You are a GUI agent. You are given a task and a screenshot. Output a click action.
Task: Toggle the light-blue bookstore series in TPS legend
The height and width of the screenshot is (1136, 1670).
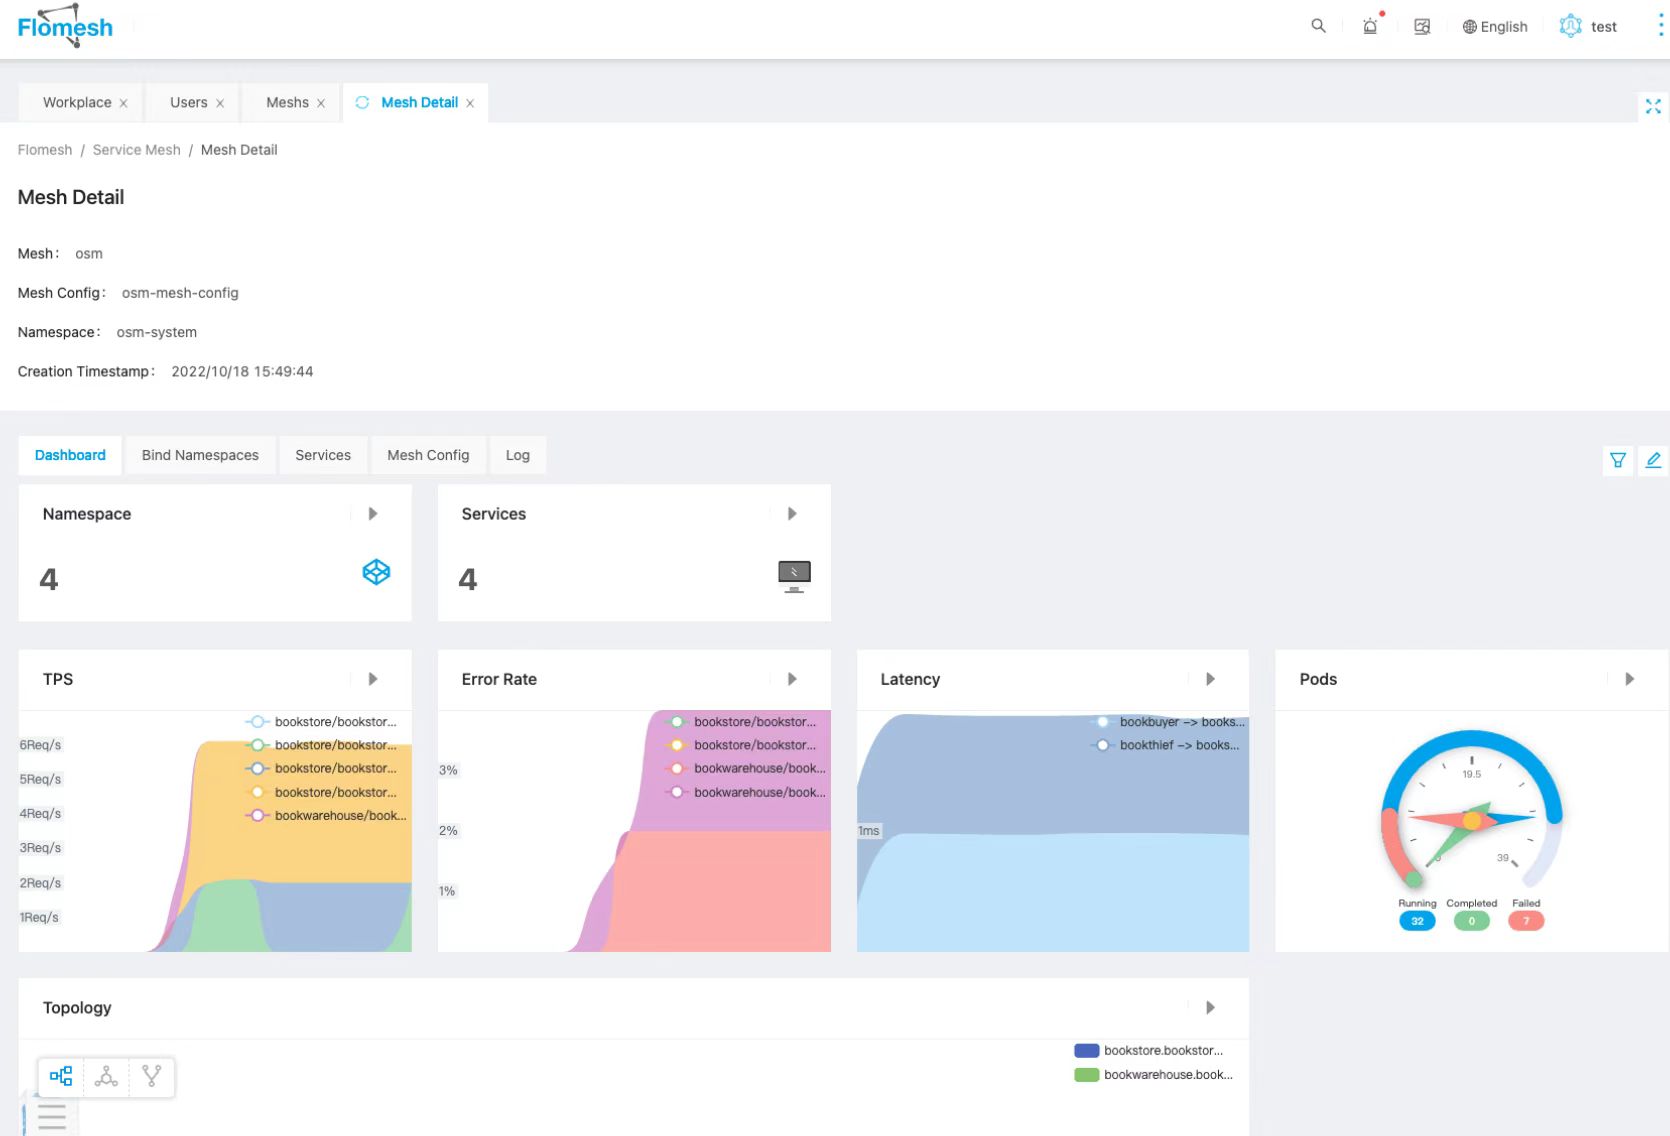coord(321,722)
